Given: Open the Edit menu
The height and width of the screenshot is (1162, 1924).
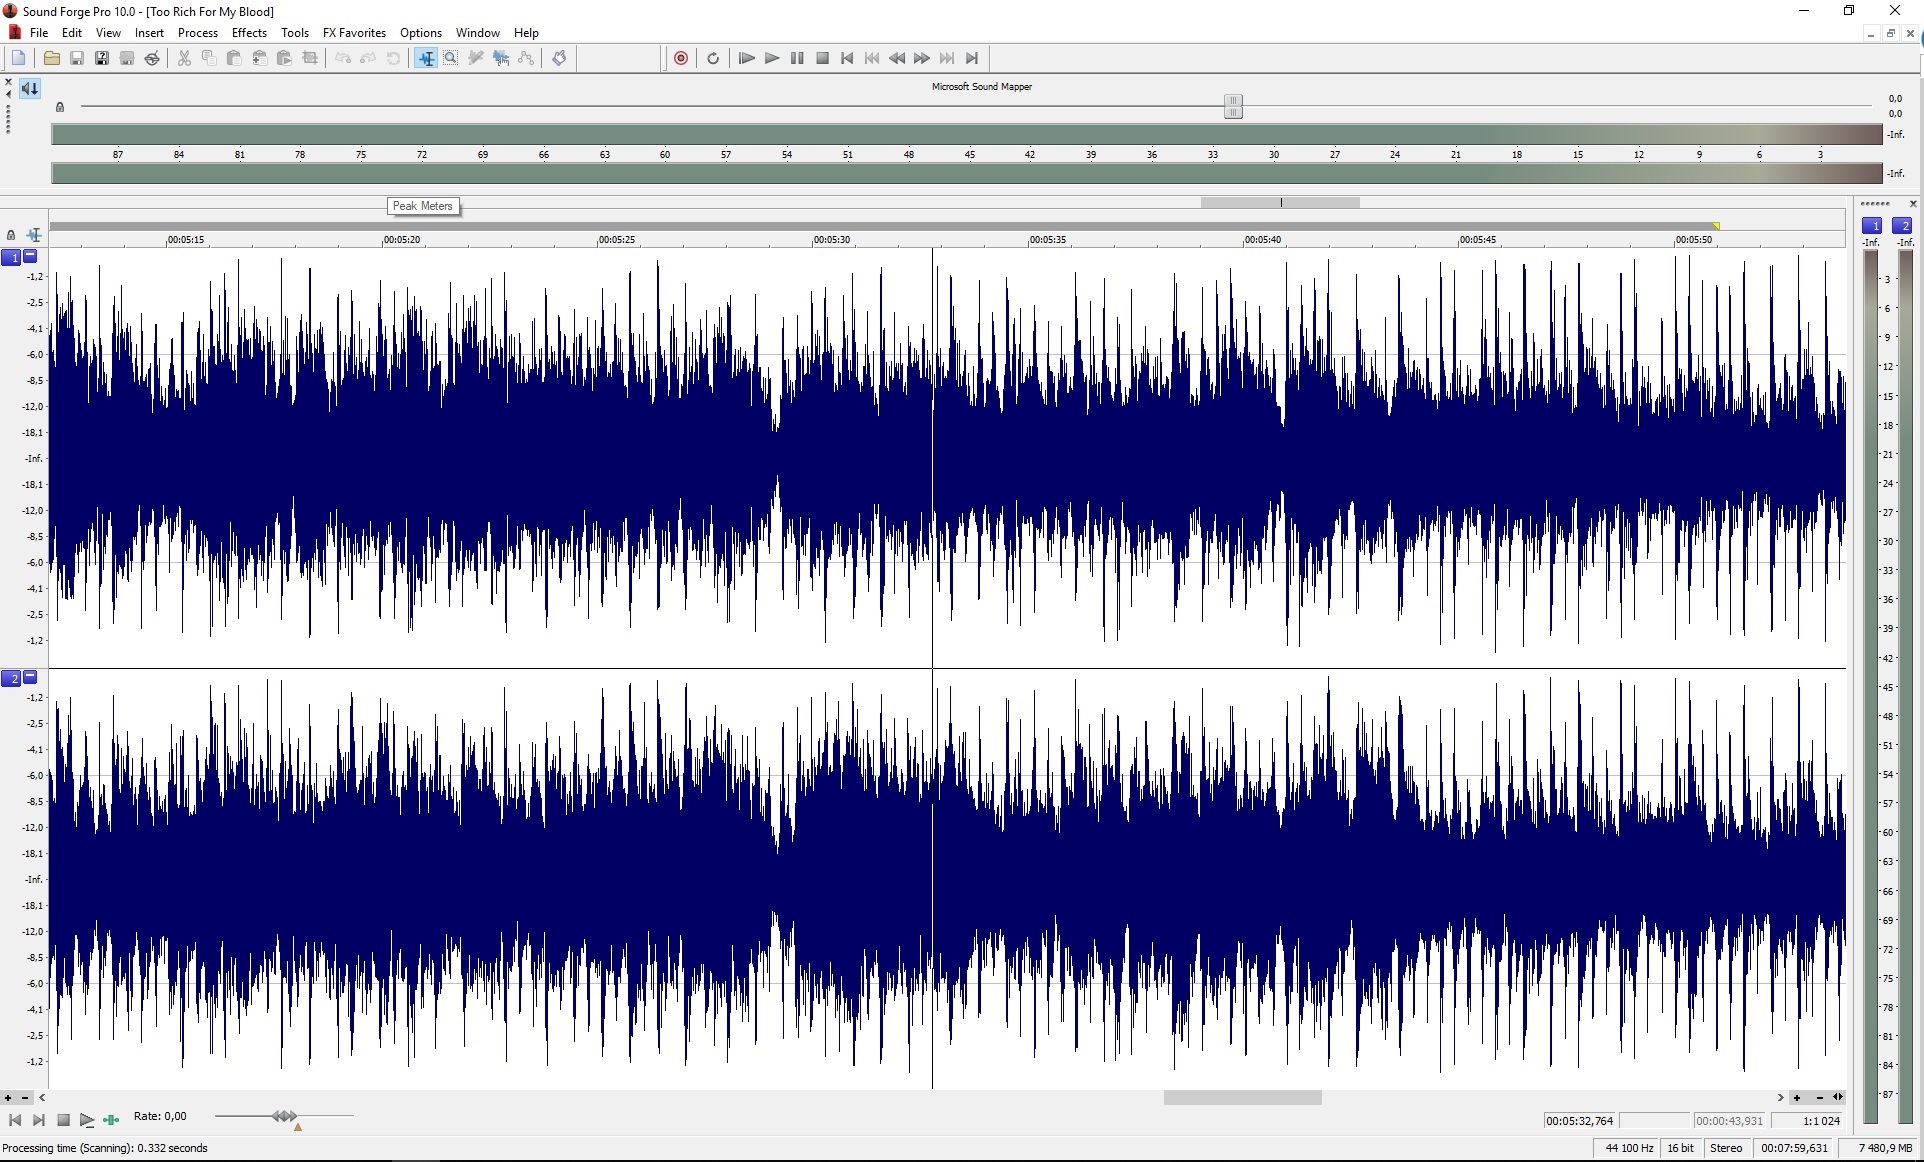Looking at the screenshot, I should (72, 33).
